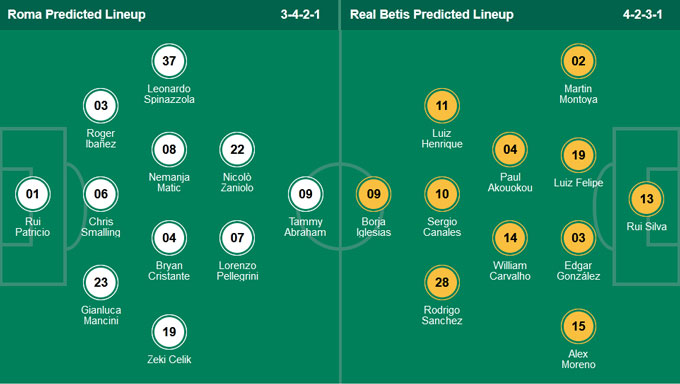The width and height of the screenshot is (680, 384).
Task: Select Rui Silva's number 13 badge
Action: pos(646,199)
